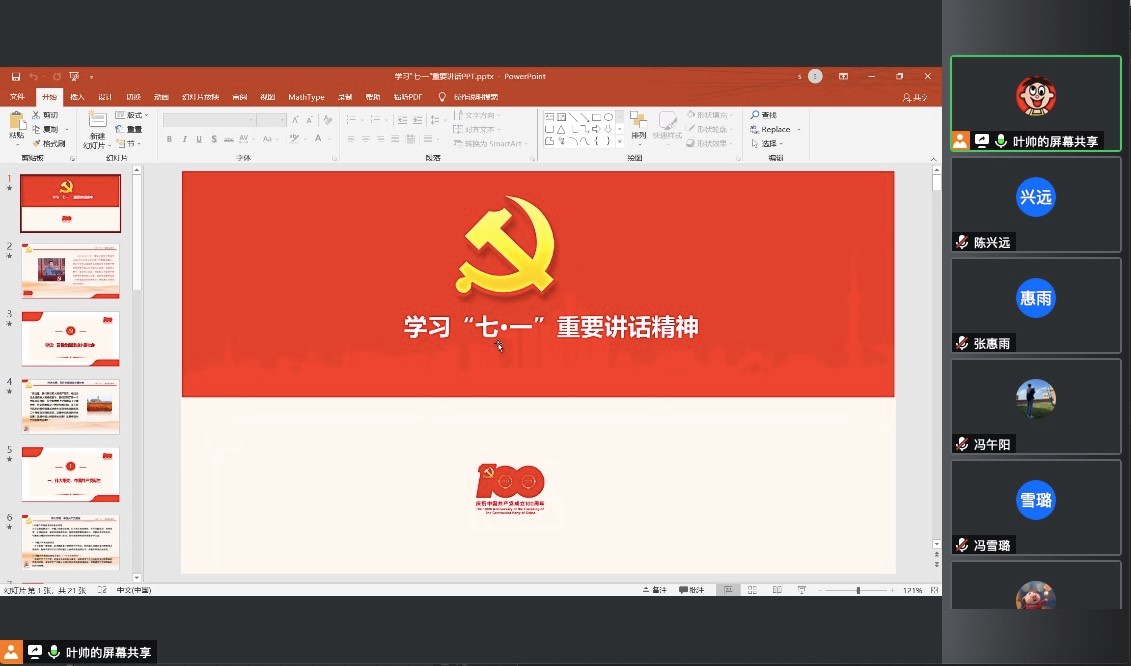Click the Undo arrow in the quick access toolbar
The image size is (1131, 666).
tap(33, 76)
